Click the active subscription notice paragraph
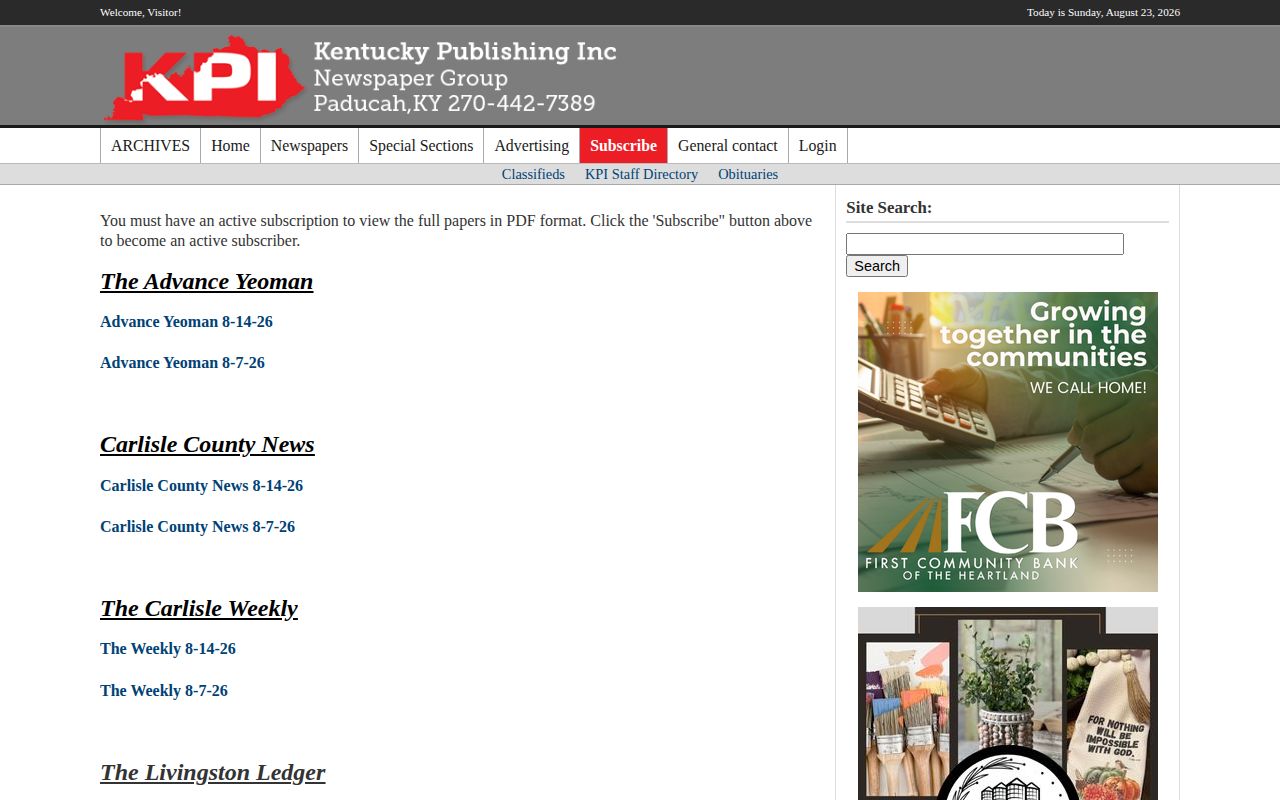Image resolution: width=1280 pixels, height=800 pixels. click(456, 231)
